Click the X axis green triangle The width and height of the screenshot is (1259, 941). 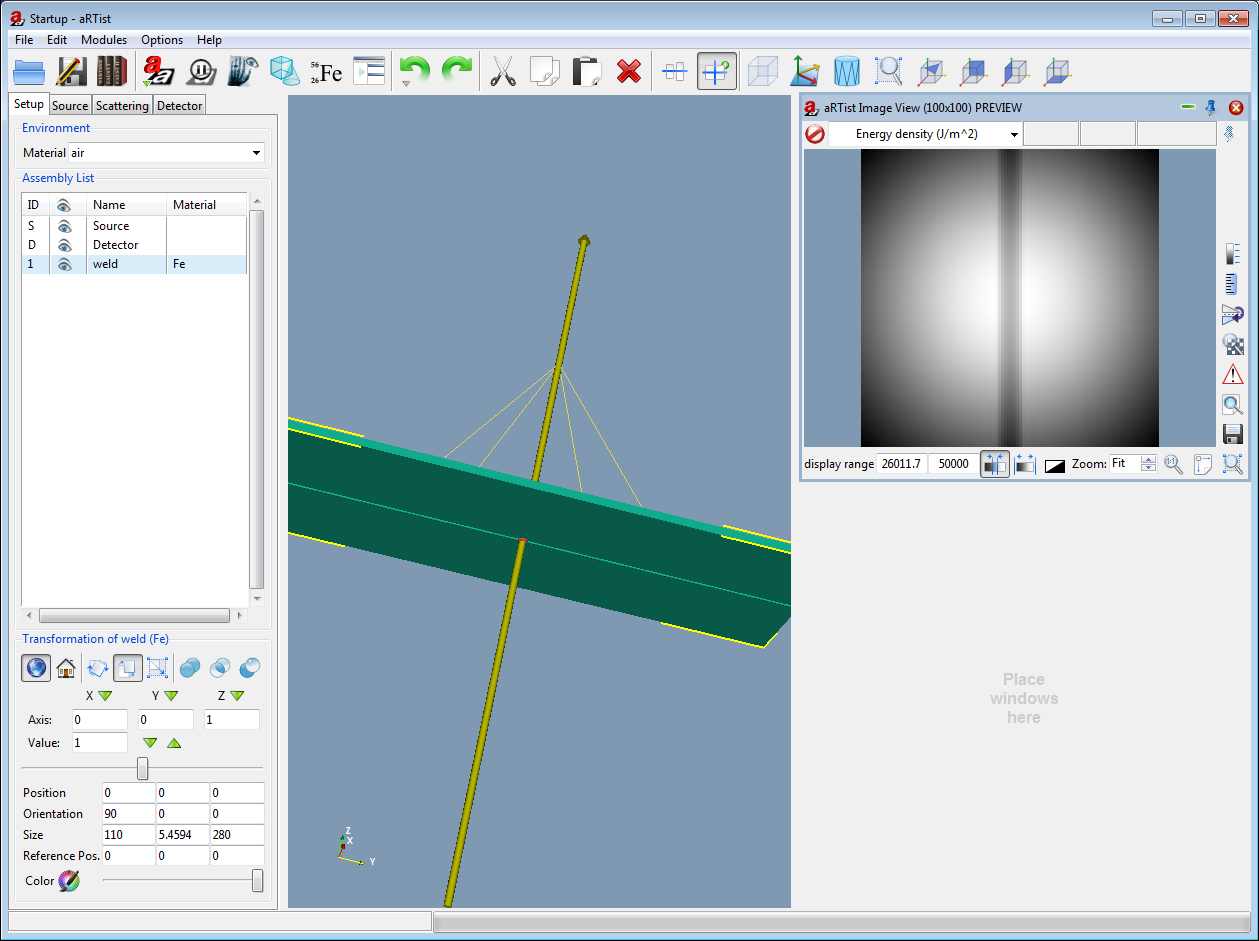[105, 696]
